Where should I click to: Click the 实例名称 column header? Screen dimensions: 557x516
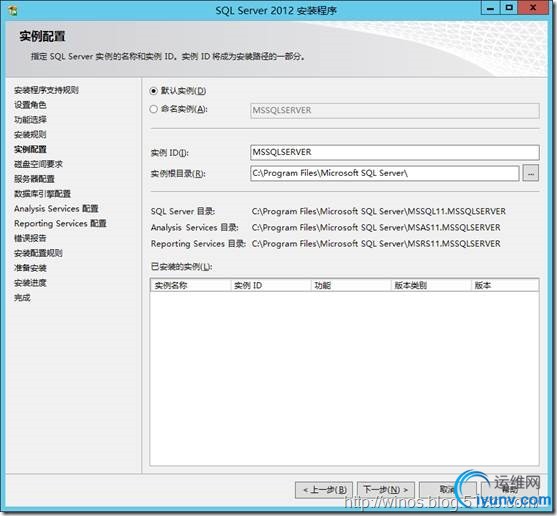click(191, 286)
